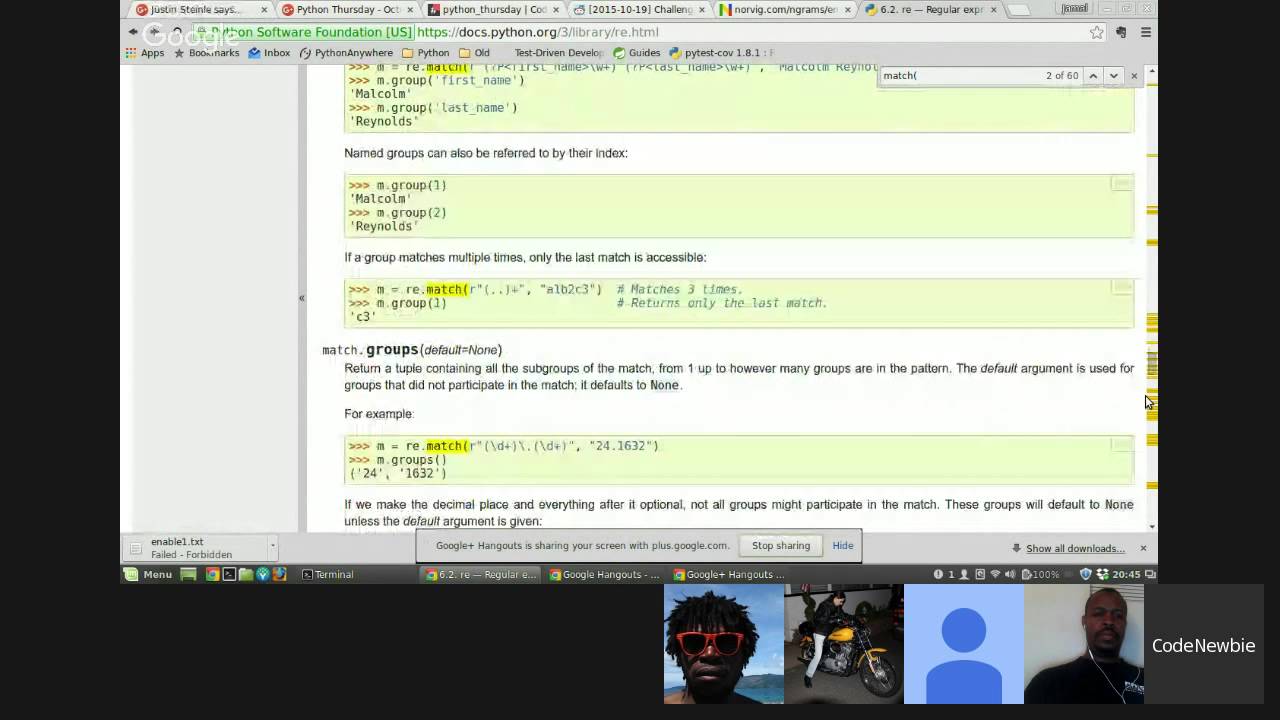Open pytest-cov 1.8.1 bookmark
The width and height of the screenshot is (1280, 720).
click(x=722, y=53)
